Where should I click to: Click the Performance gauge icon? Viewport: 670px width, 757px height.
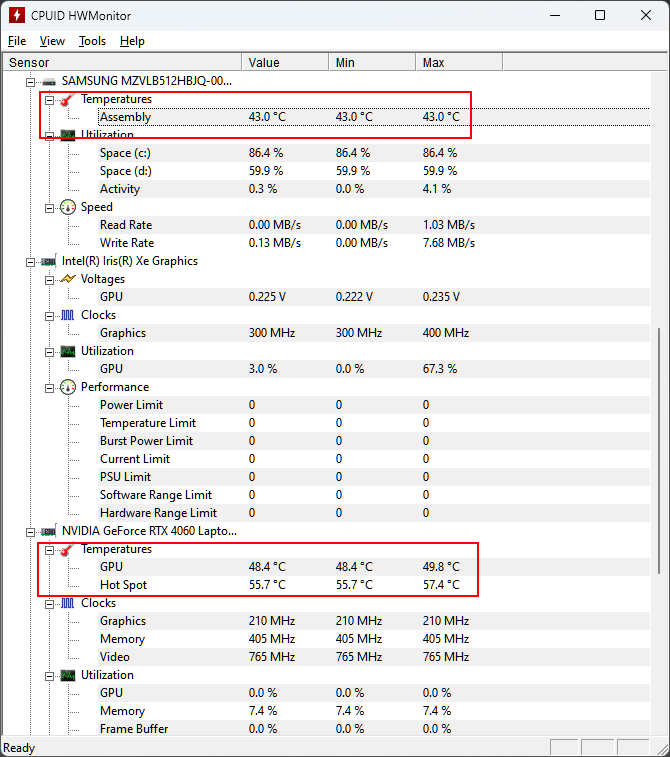tap(68, 387)
